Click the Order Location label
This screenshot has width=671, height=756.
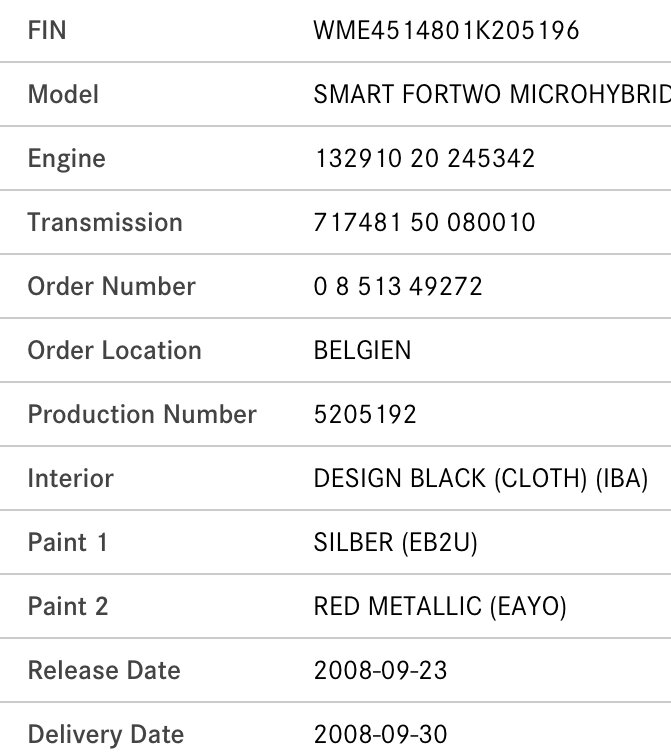pyautogui.click(x=114, y=350)
